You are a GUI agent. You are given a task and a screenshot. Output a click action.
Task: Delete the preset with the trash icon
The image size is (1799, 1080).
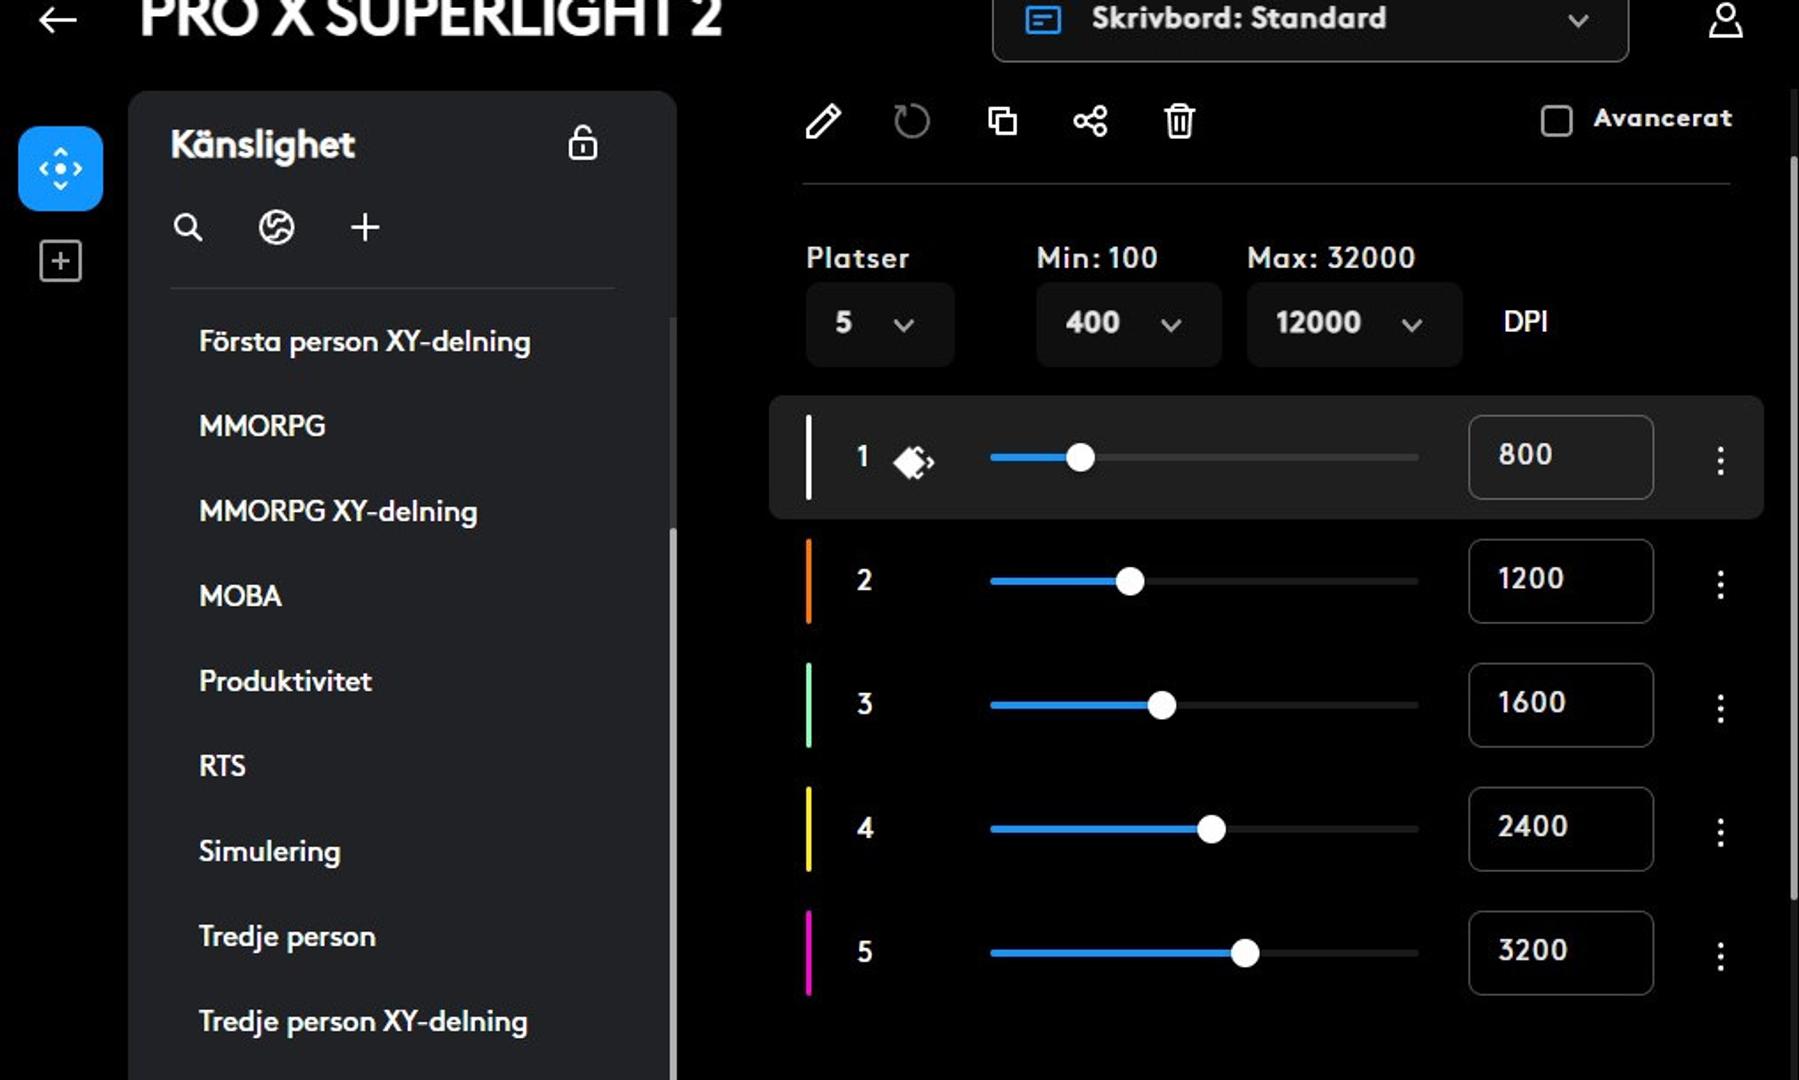tap(1179, 121)
